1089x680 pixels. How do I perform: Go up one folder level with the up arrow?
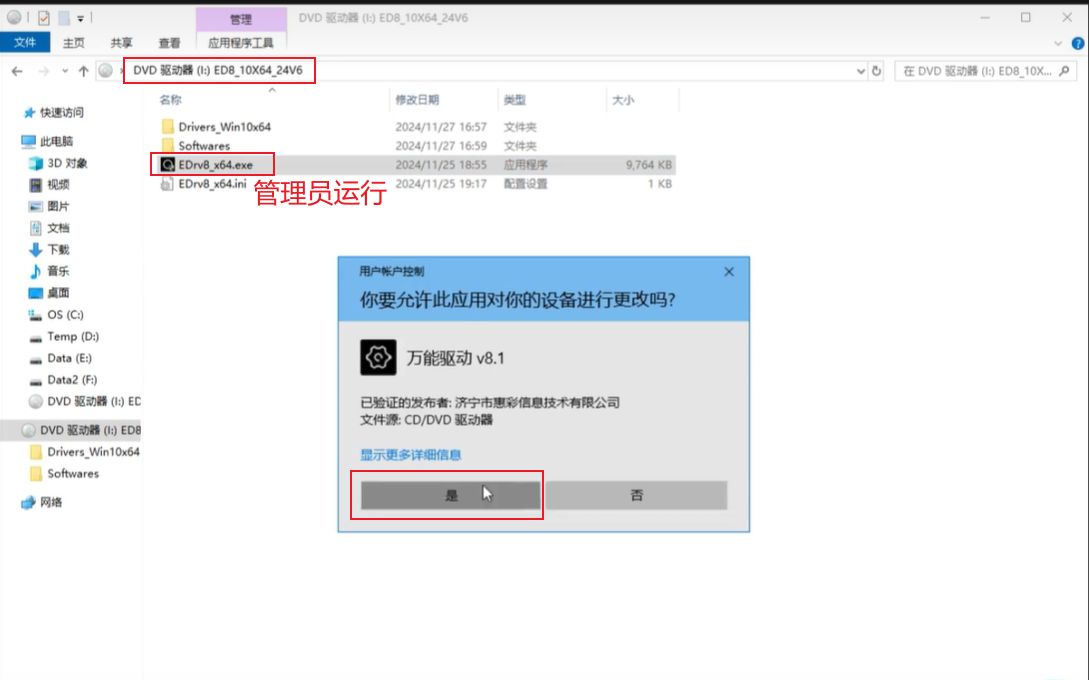(x=83, y=71)
